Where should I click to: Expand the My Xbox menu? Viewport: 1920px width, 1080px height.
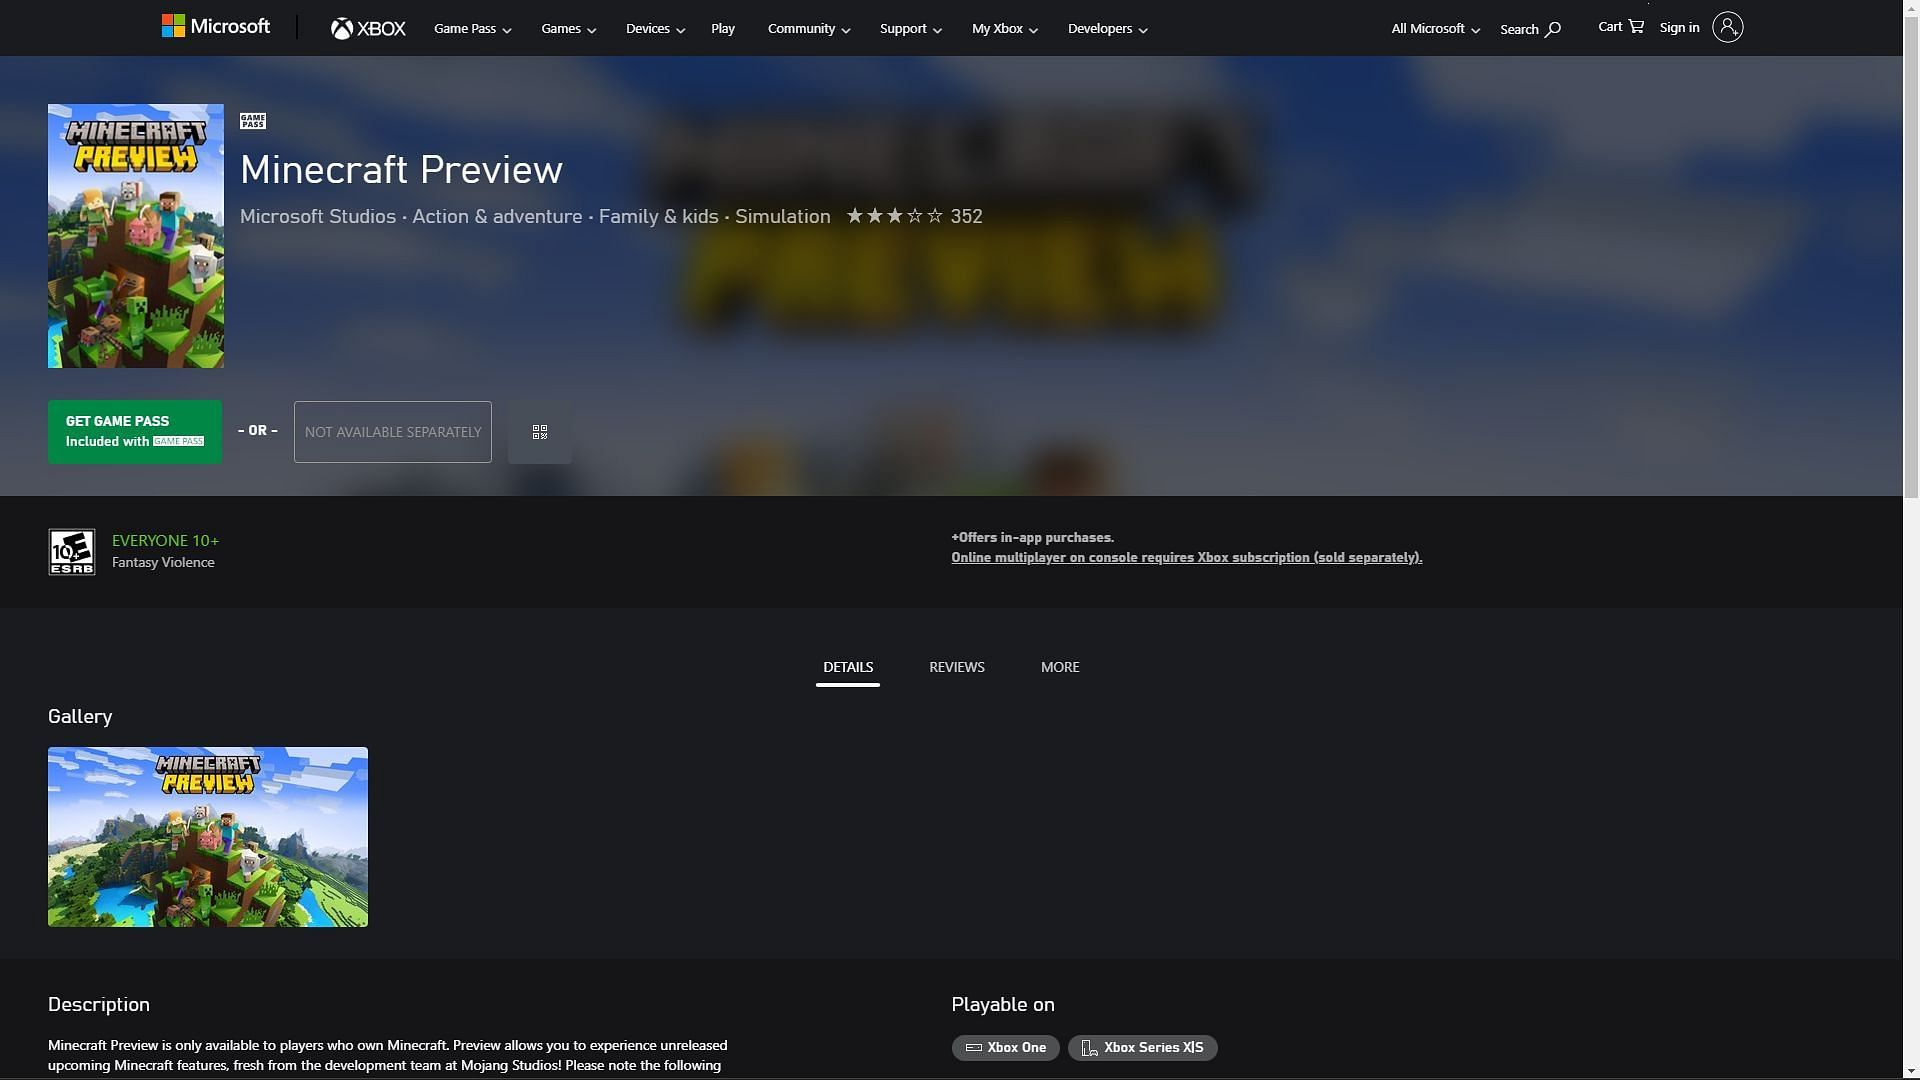pos(1004,29)
